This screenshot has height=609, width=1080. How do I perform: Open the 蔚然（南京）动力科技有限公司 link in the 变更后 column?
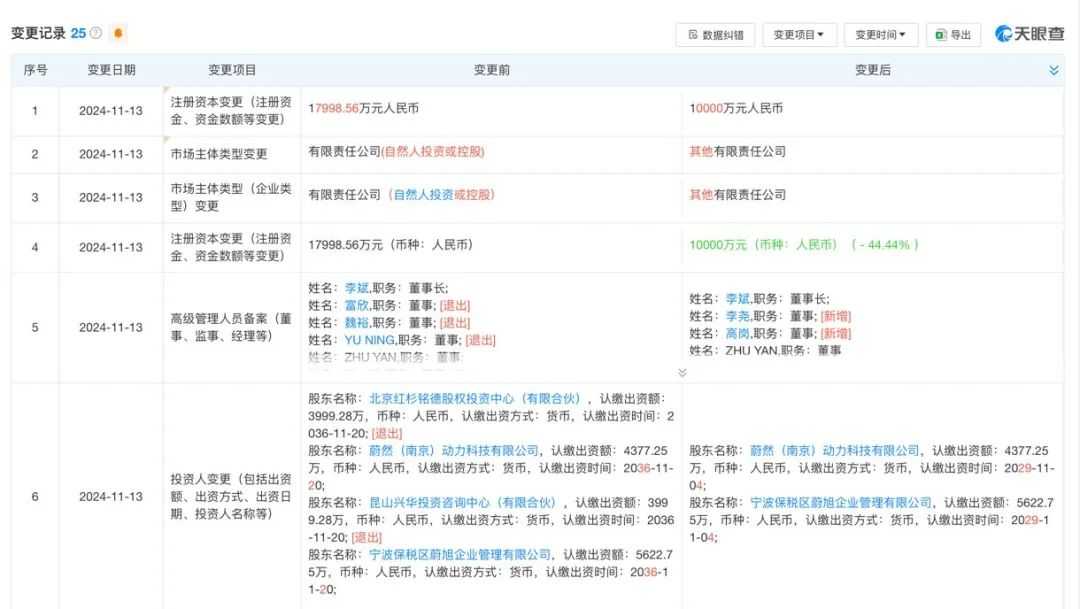(x=835, y=451)
